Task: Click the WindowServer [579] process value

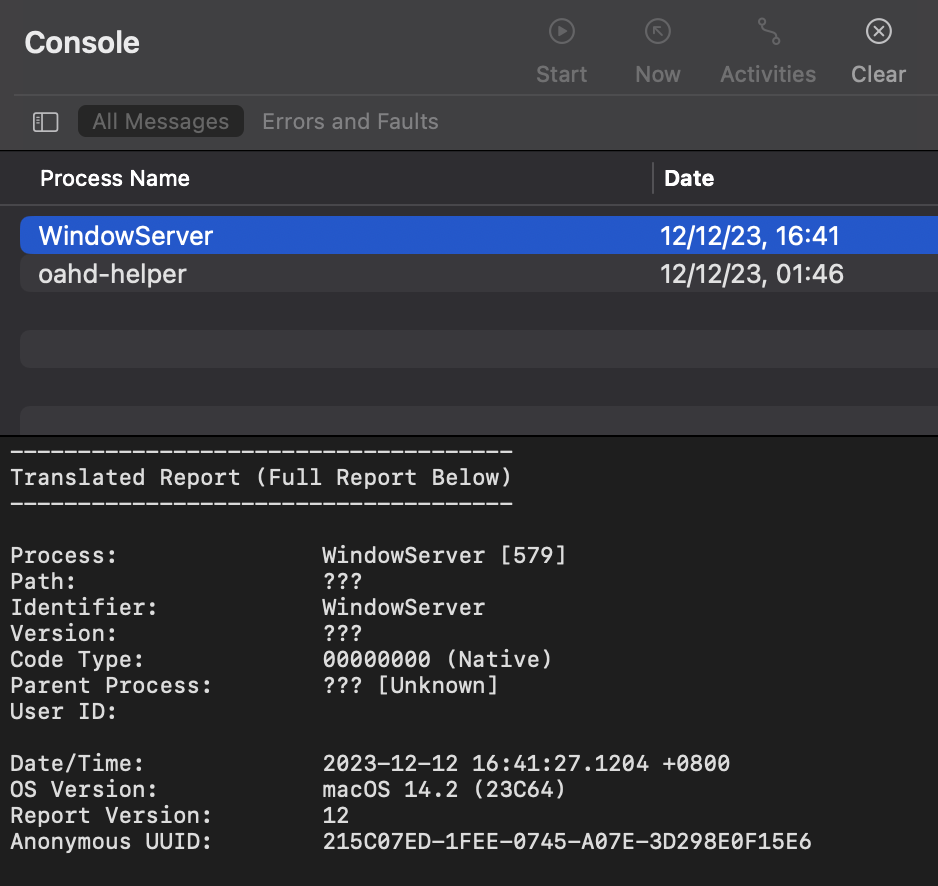Action: click(444, 555)
